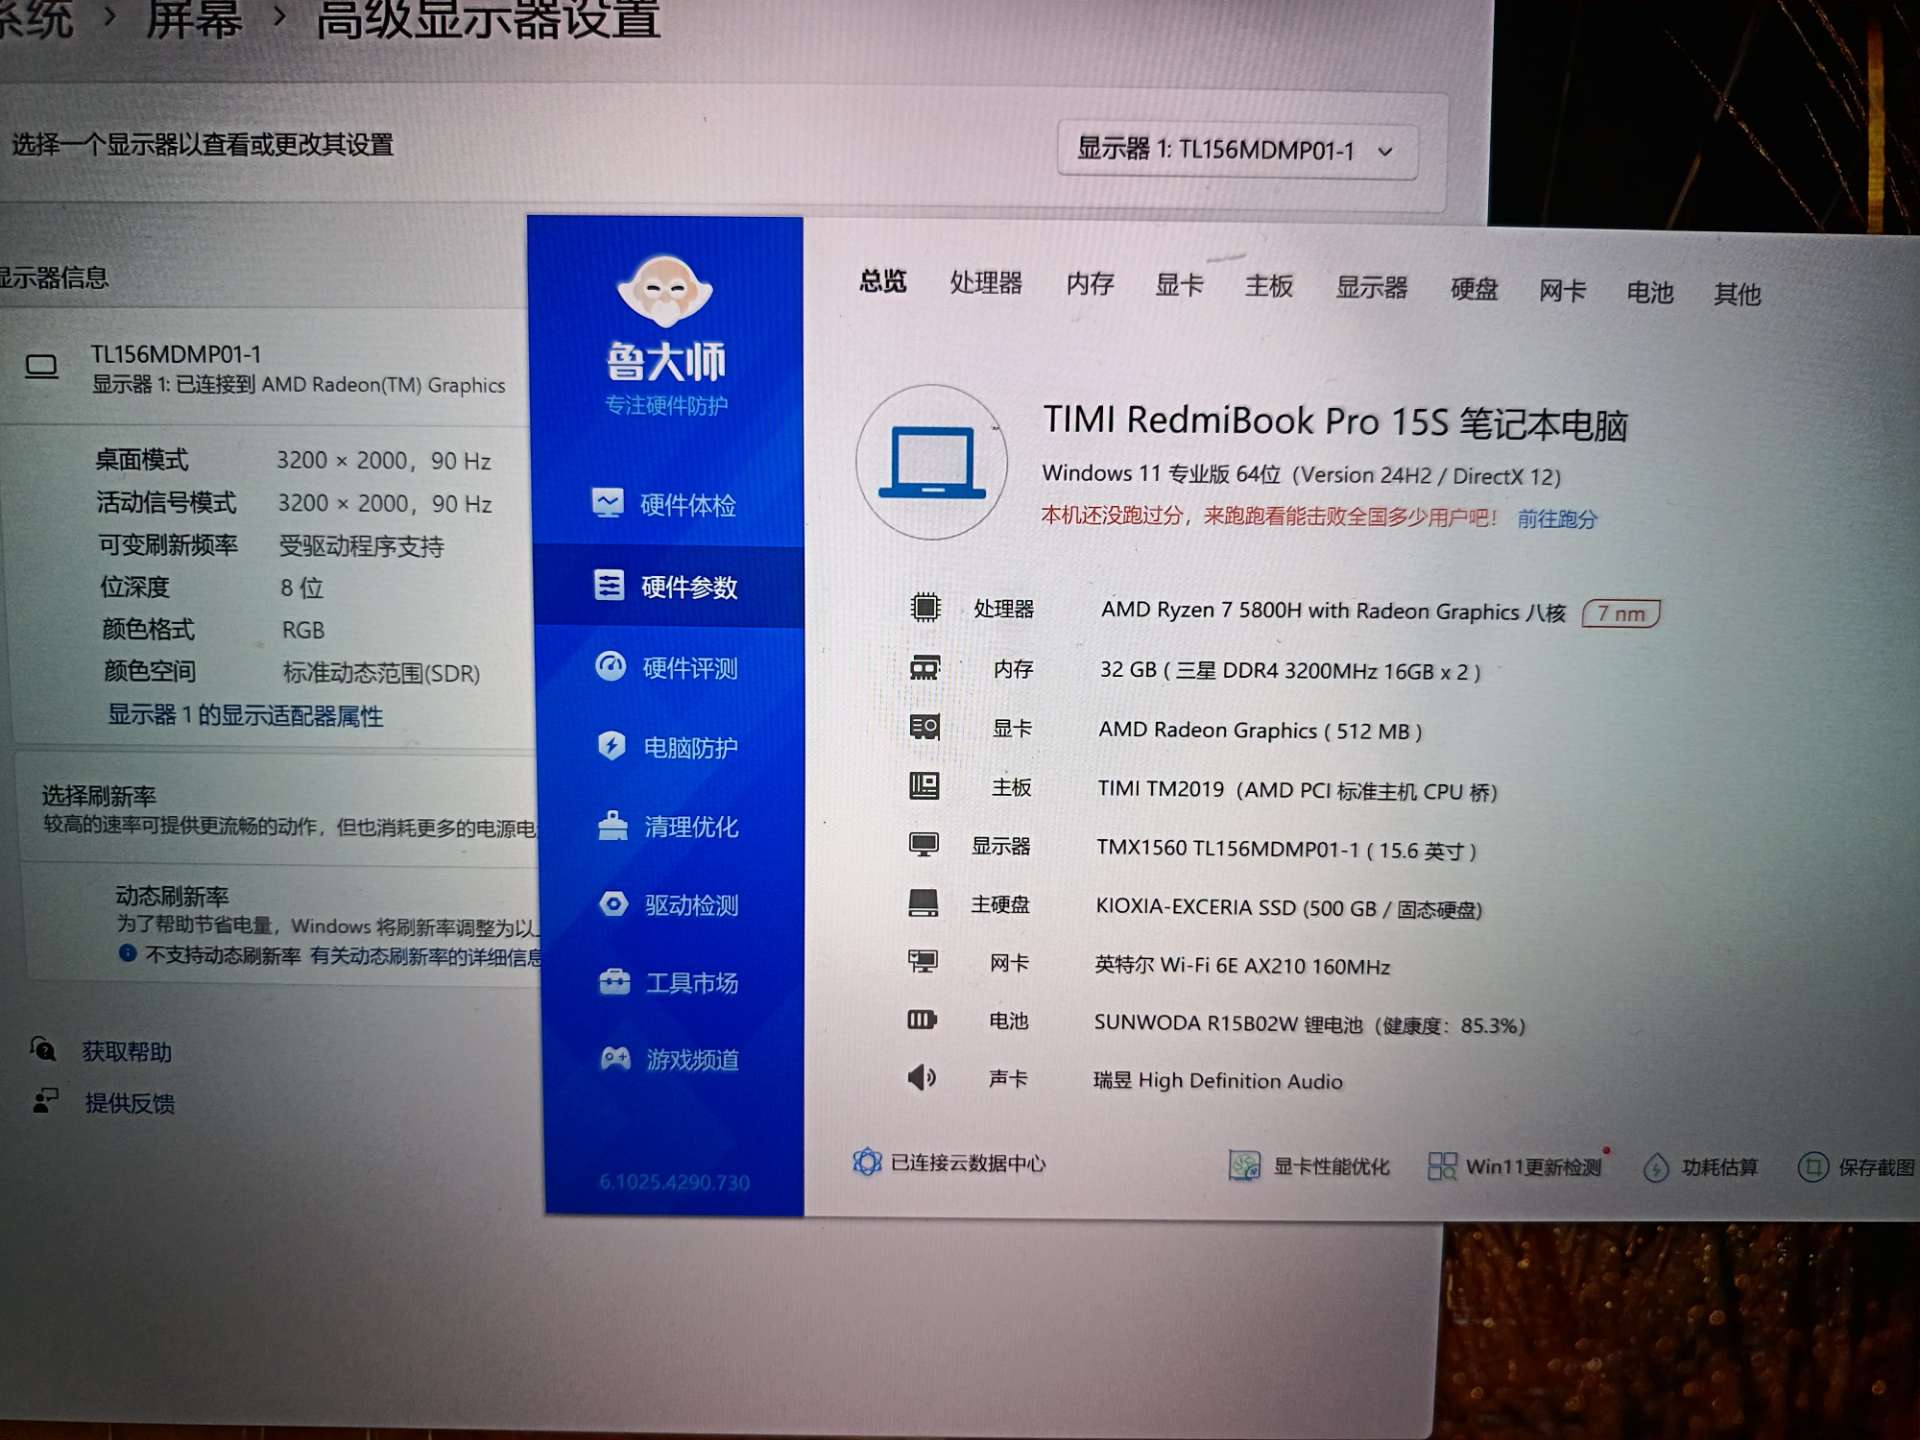Click the 声卡 speaker icon in the spec list
This screenshot has width=1920, height=1440.
point(921,1077)
